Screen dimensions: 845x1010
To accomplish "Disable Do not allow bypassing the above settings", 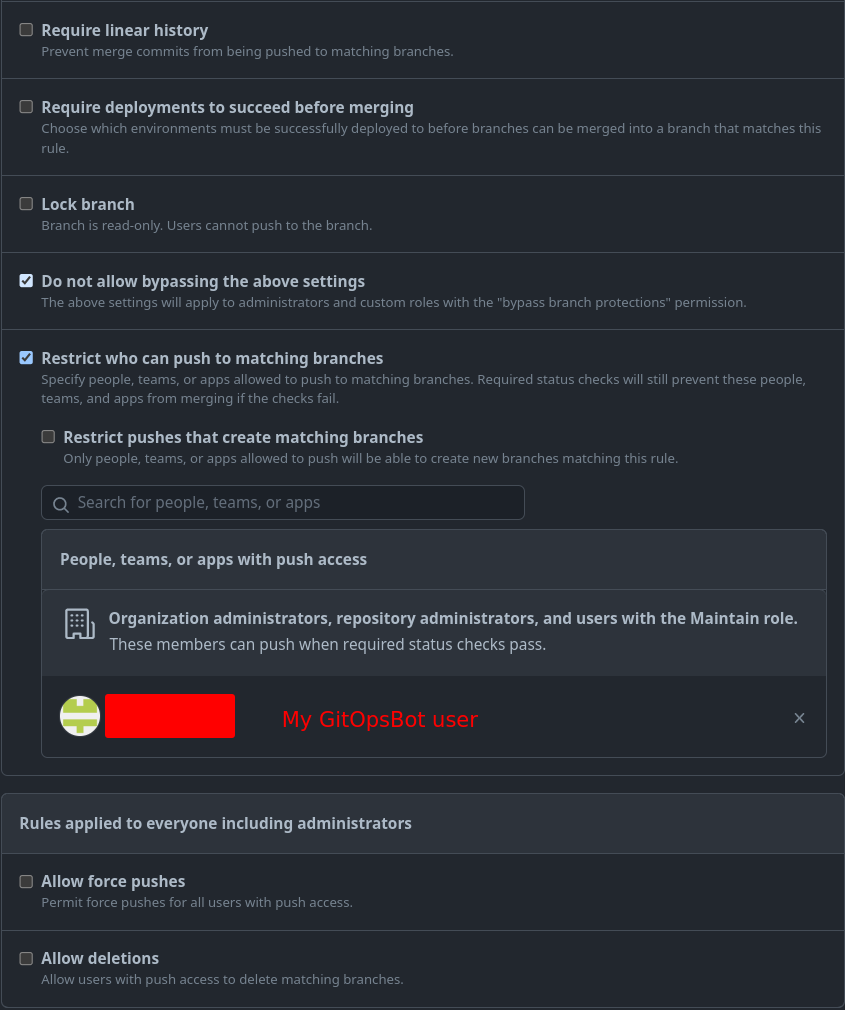I will [26, 280].
